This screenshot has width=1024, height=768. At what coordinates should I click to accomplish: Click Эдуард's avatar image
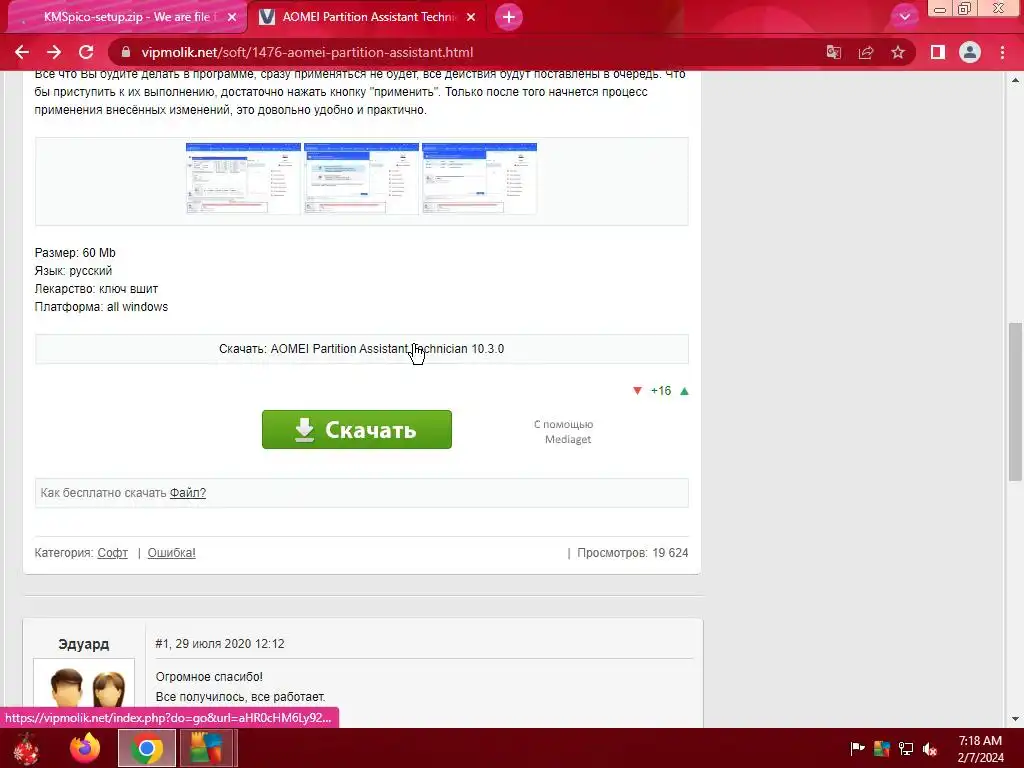[84, 686]
